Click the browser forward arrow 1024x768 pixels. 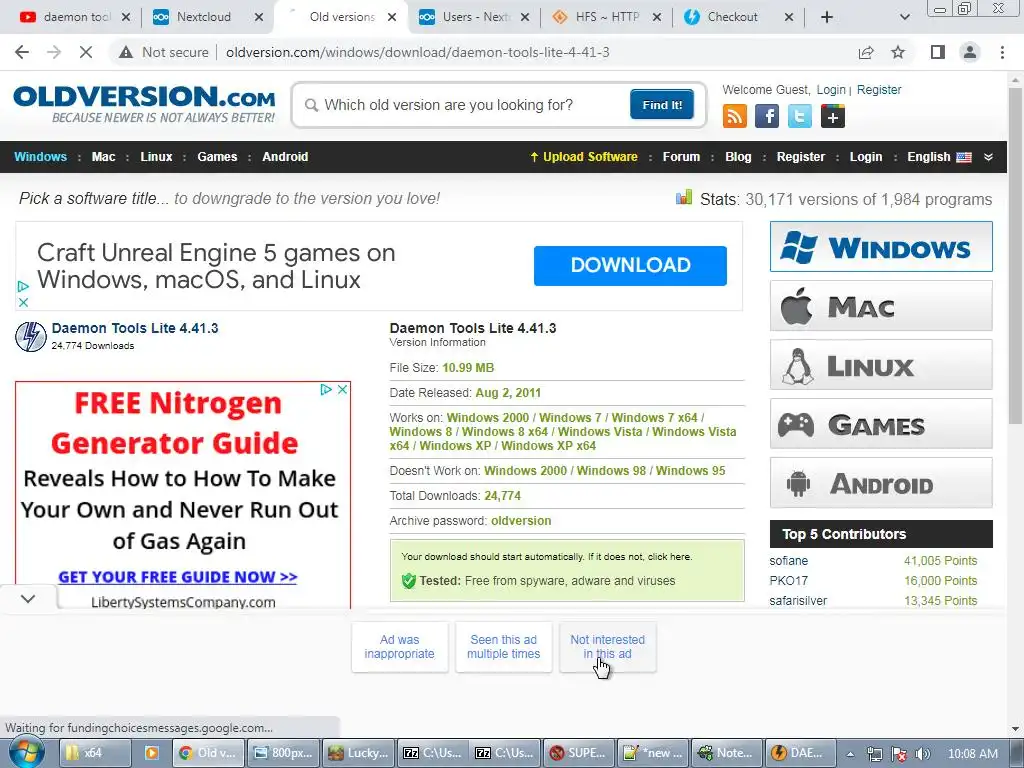[x=54, y=52]
